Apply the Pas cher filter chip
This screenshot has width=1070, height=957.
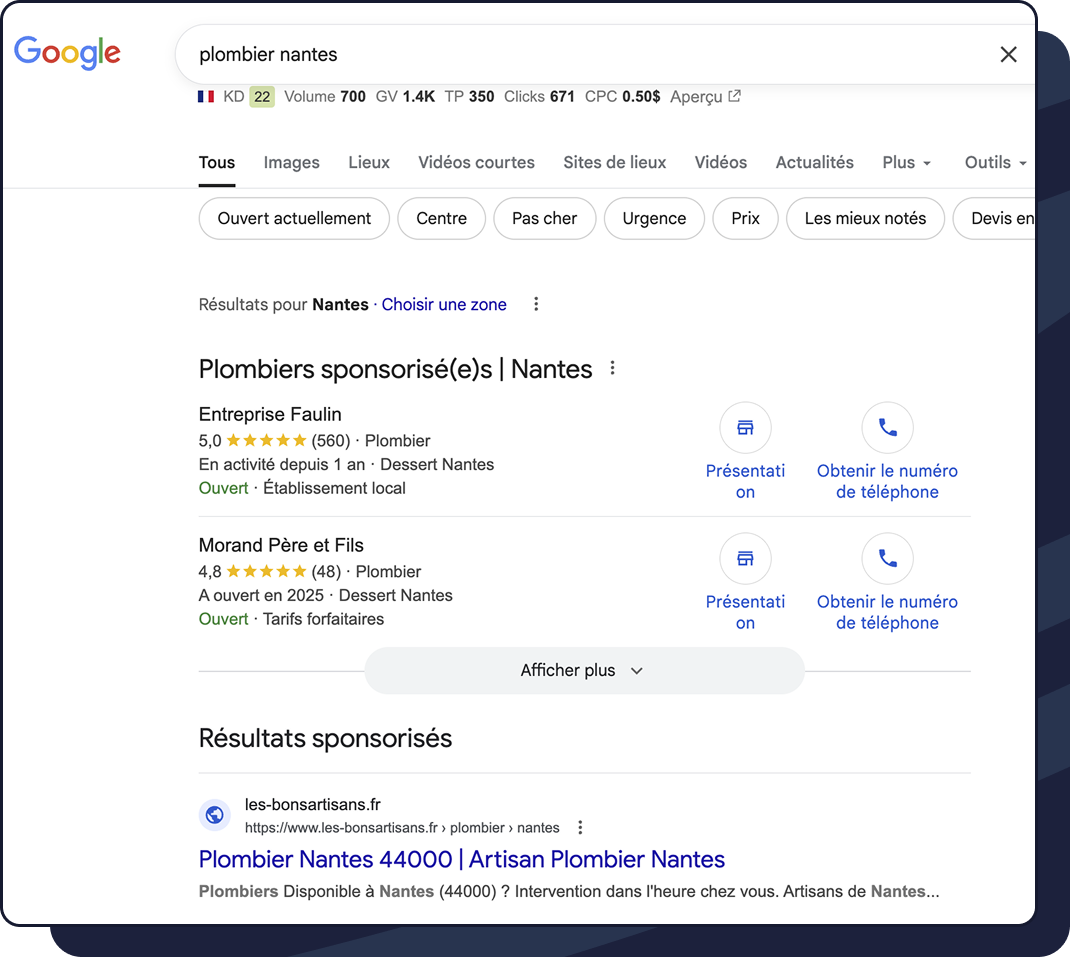545,218
